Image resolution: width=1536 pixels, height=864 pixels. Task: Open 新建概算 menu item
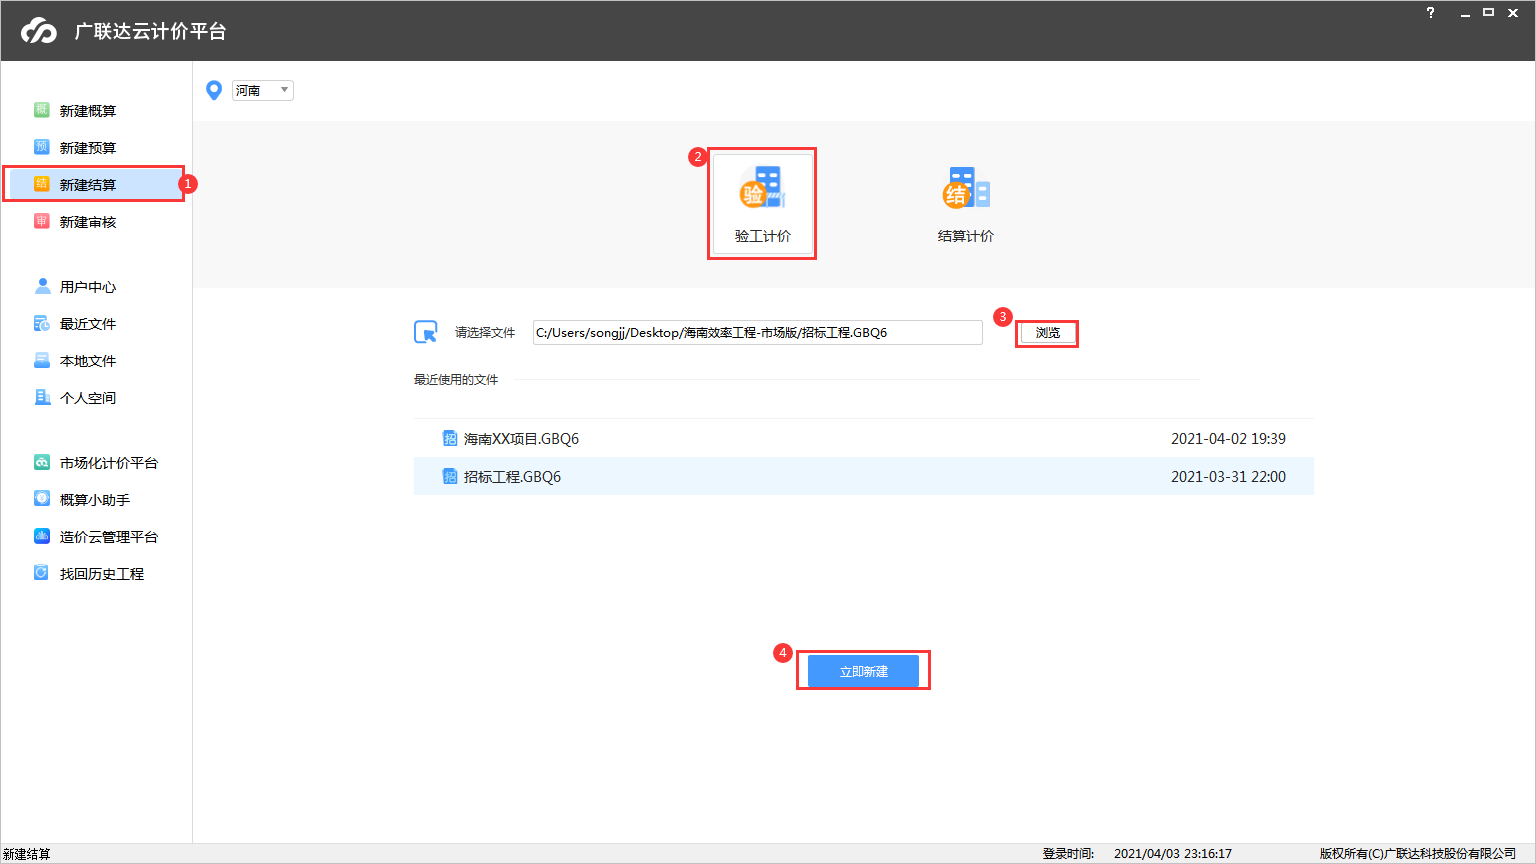point(88,111)
